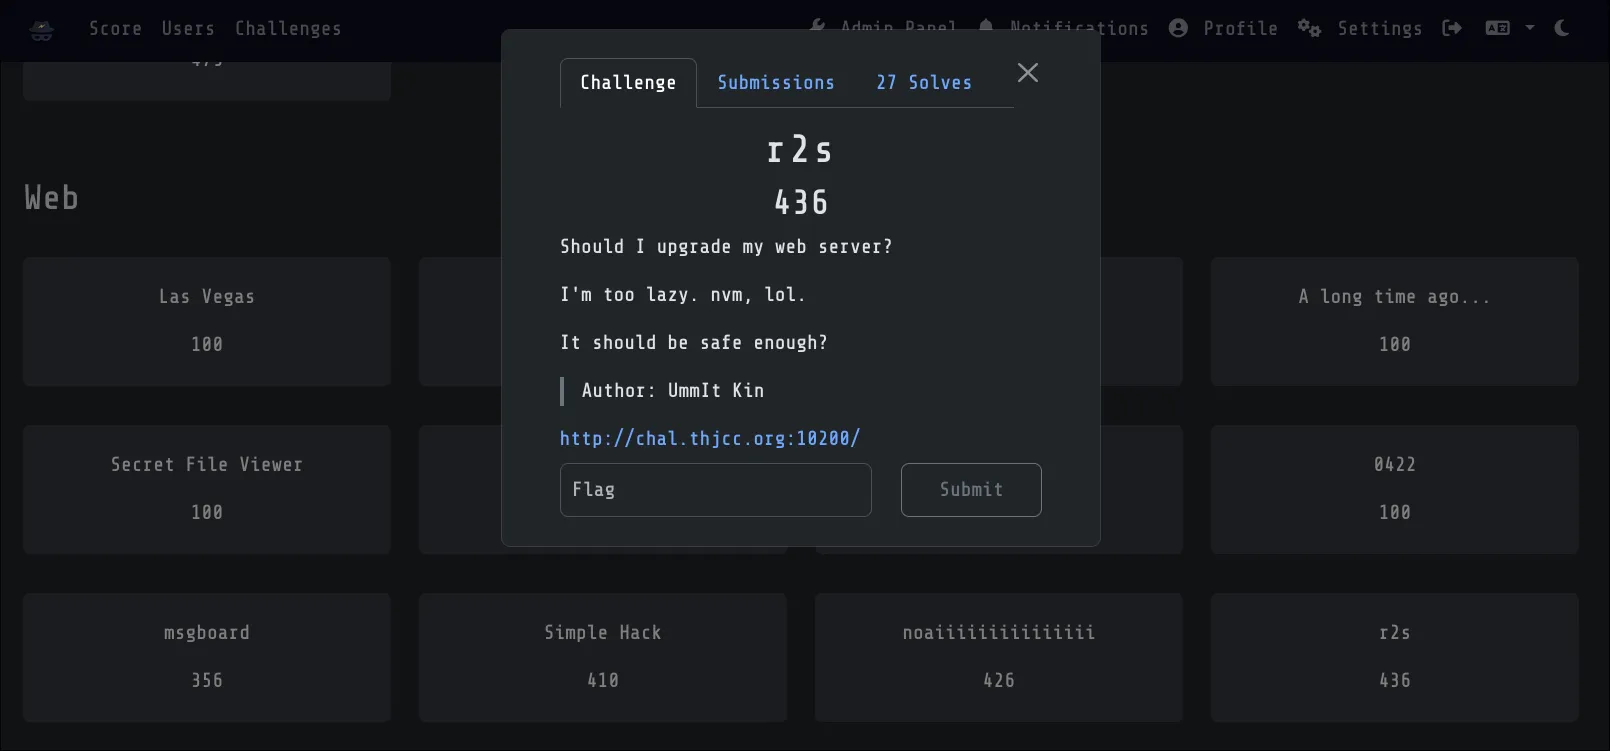Click 'Should I upgrade my web server?' text
The width and height of the screenshot is (1610, 751).
tap(726, 247)
